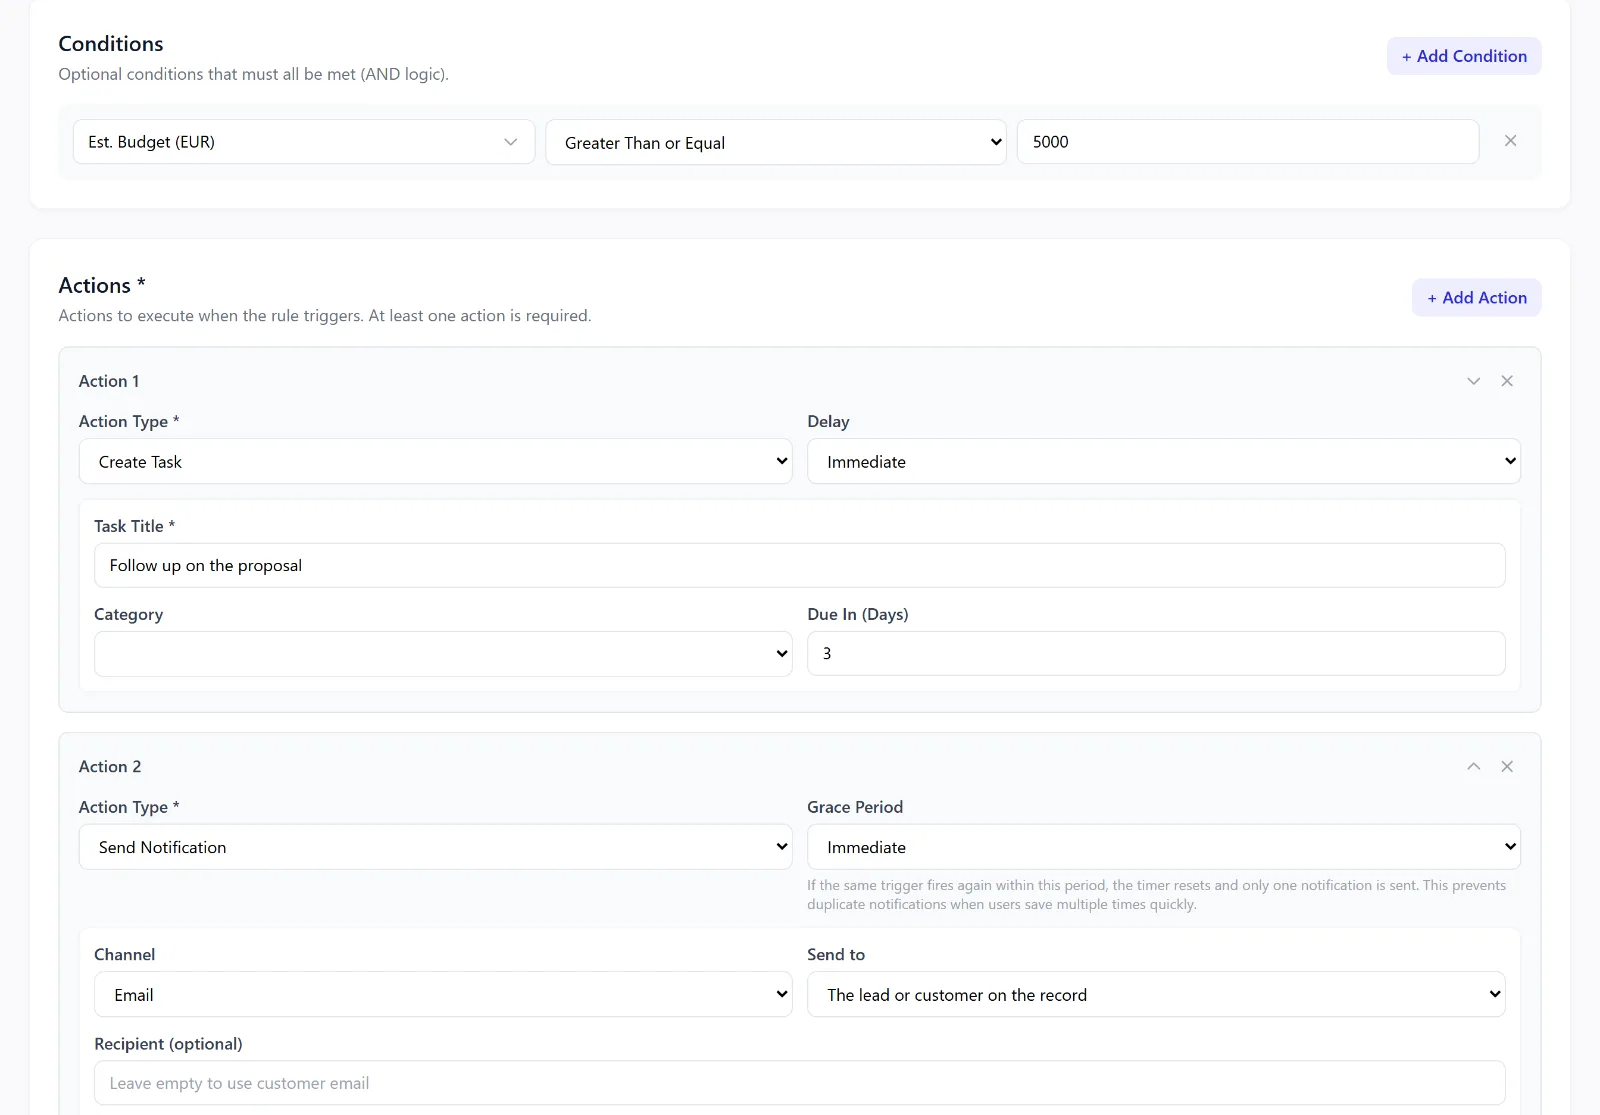This screenshot has height=1115, width=1600.
Task: Open the empty Category dropdown
Action: click(x=443, y=653)
